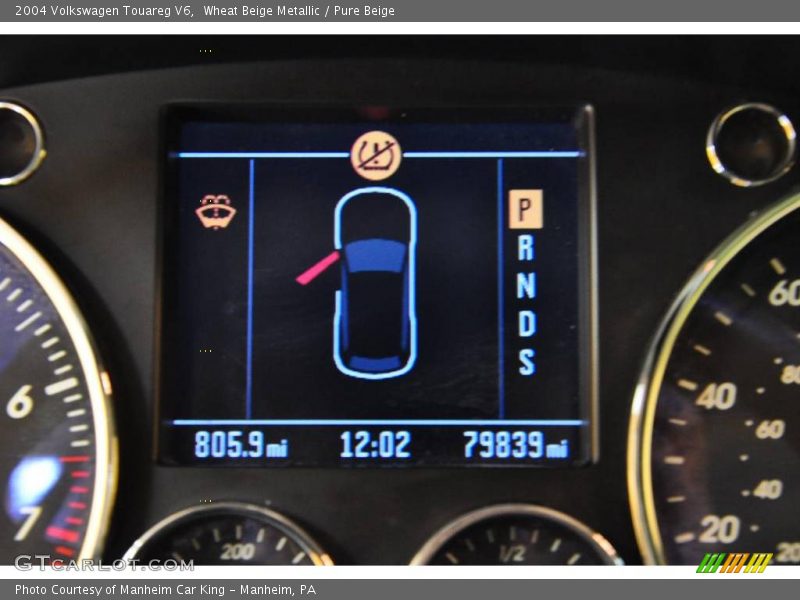Select the S gear letter
Viewport: 800px width, 600px height.
click(x=527, y=362)
